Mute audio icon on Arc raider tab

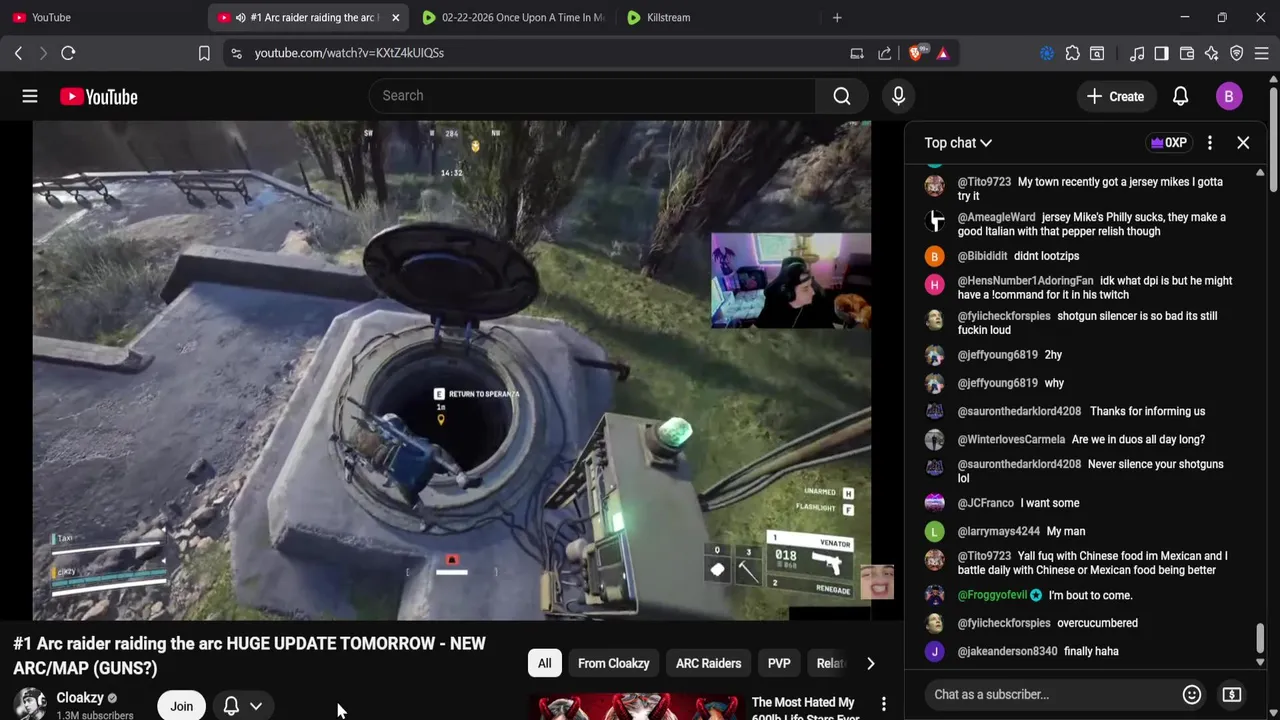click(x=241, y=17)
